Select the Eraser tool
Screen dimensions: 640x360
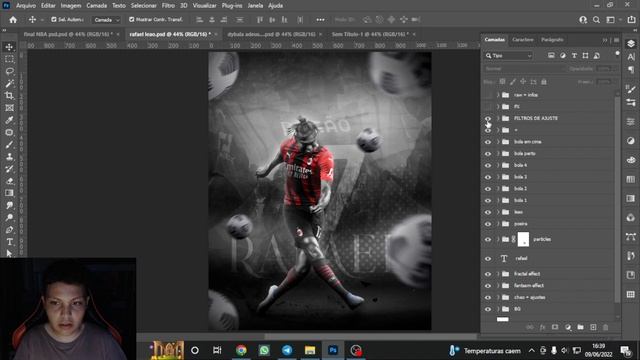point(9,181)
